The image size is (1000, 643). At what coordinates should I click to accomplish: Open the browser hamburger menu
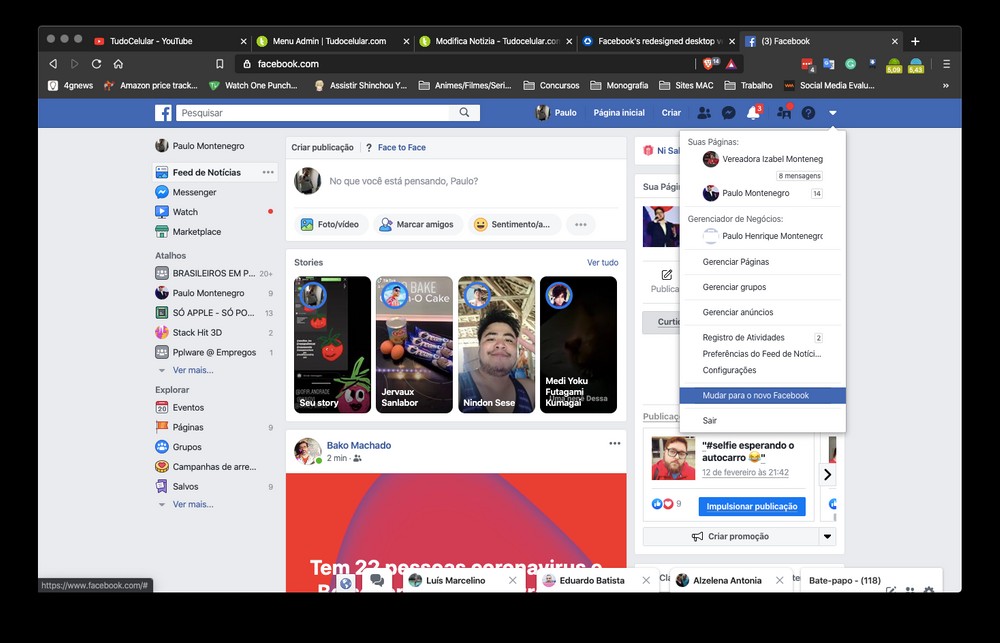946,64
